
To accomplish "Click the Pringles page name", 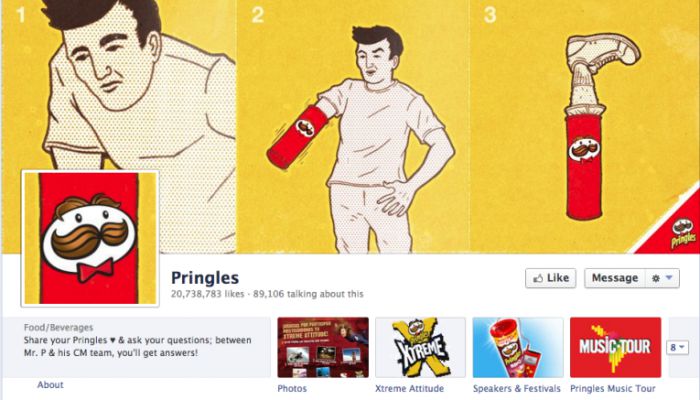I will tap(205, 277).
